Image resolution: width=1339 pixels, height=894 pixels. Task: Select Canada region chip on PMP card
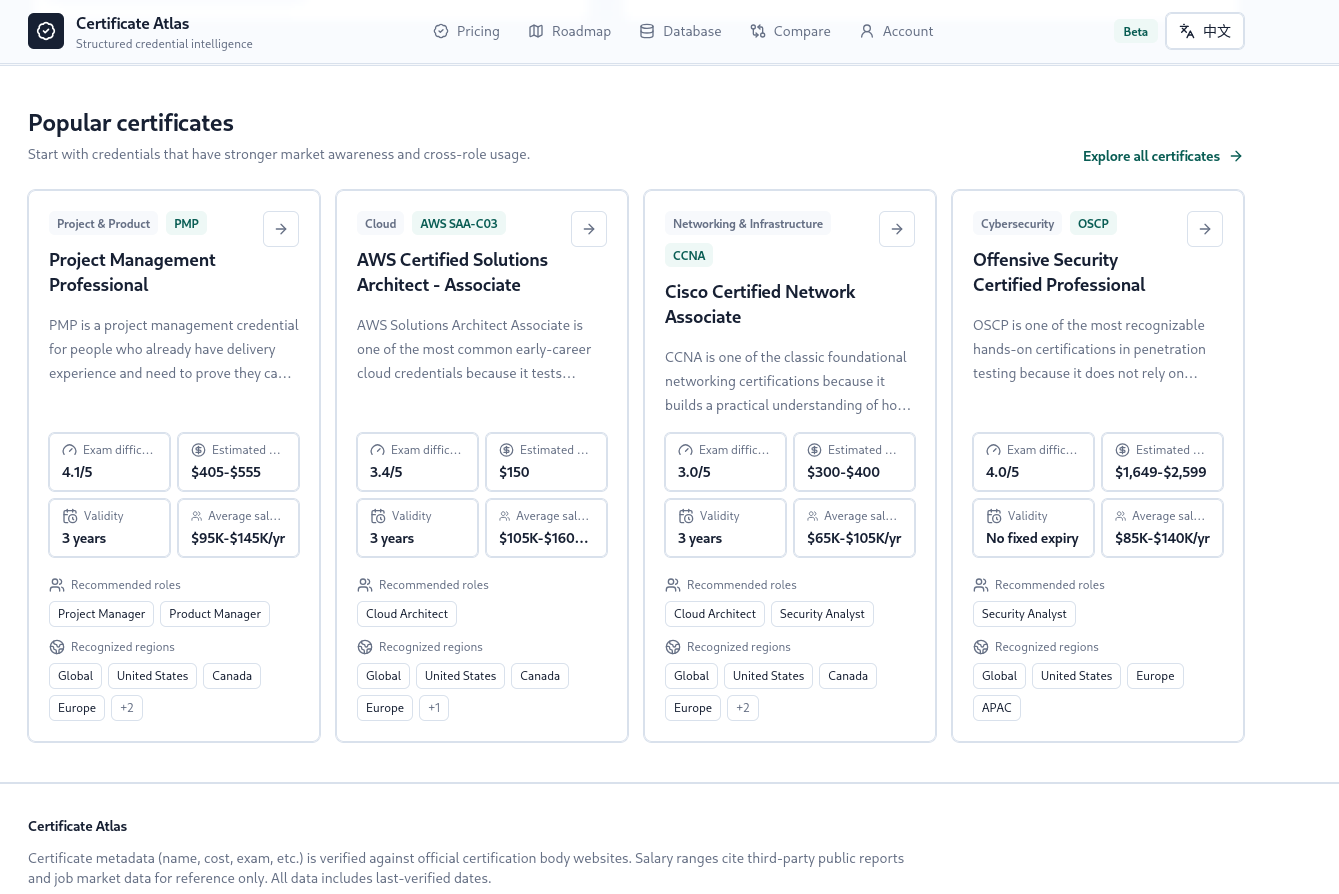[x=232, y=676]
